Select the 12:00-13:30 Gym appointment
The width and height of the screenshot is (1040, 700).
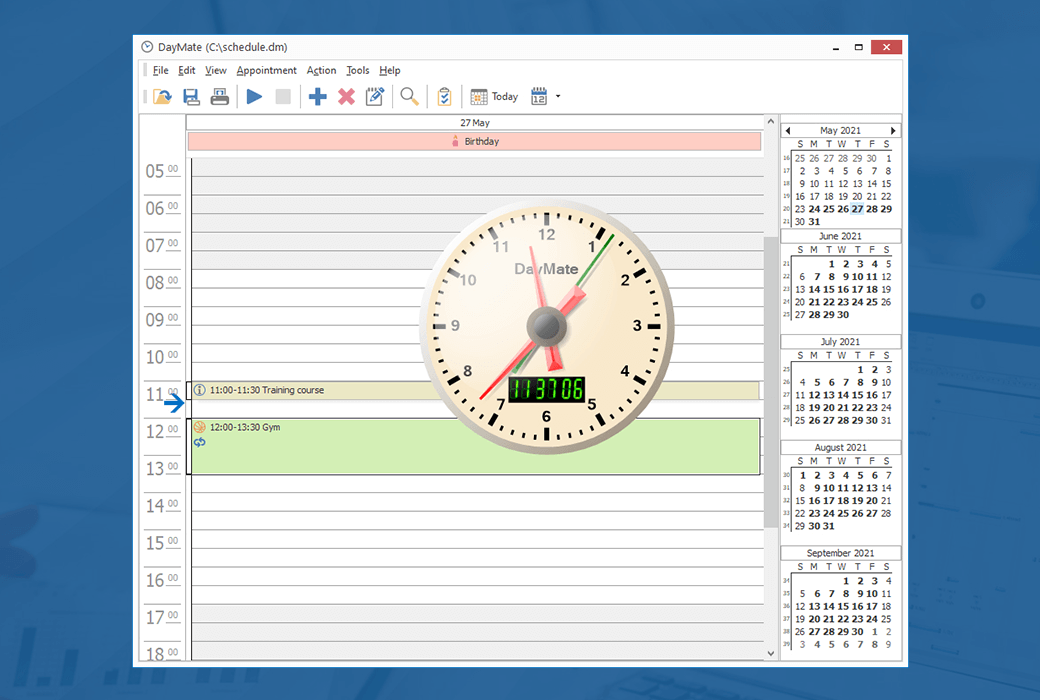(476, 446)
